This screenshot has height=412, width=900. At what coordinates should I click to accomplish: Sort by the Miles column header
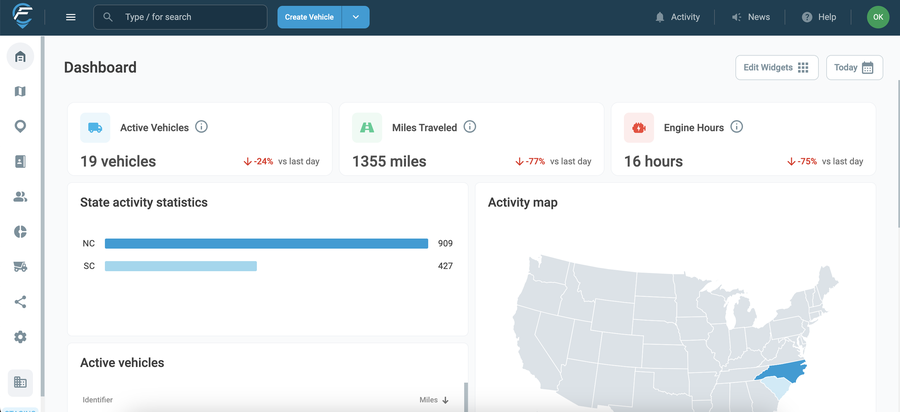tap(434, 400)
